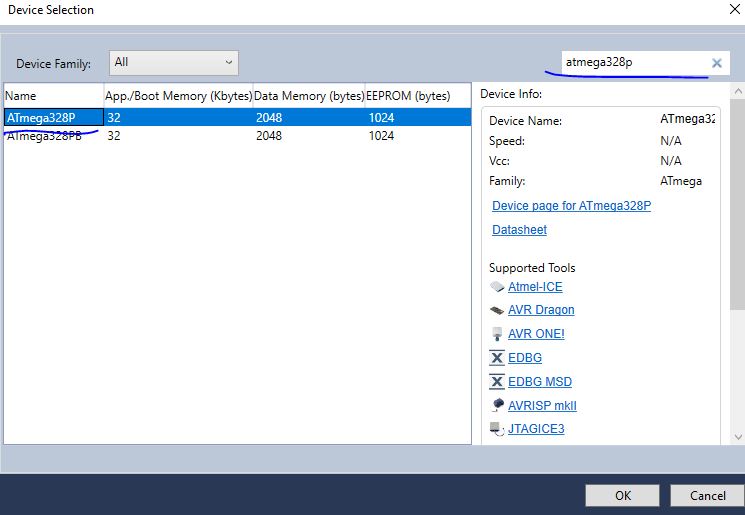
Task: Clear the search field with the X icon
Action: click(716, 63)
